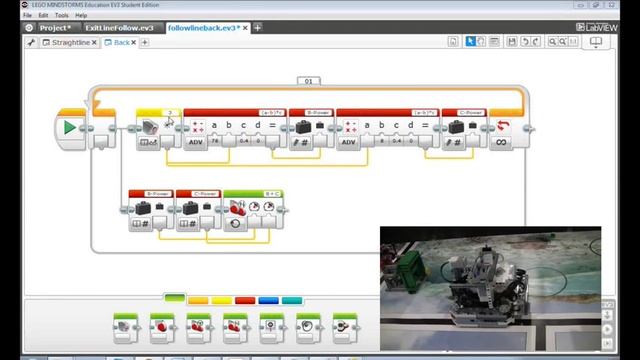This screenshot has height=360, width=640.
Task: Pick the Large Motor block from palette
Action: click(x=162, y=328)
